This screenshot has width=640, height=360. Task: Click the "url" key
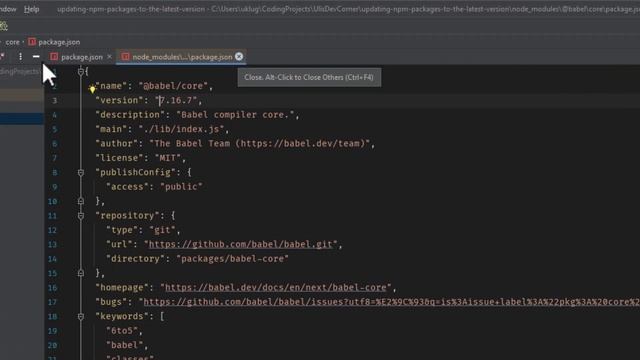tap(119, 244)
